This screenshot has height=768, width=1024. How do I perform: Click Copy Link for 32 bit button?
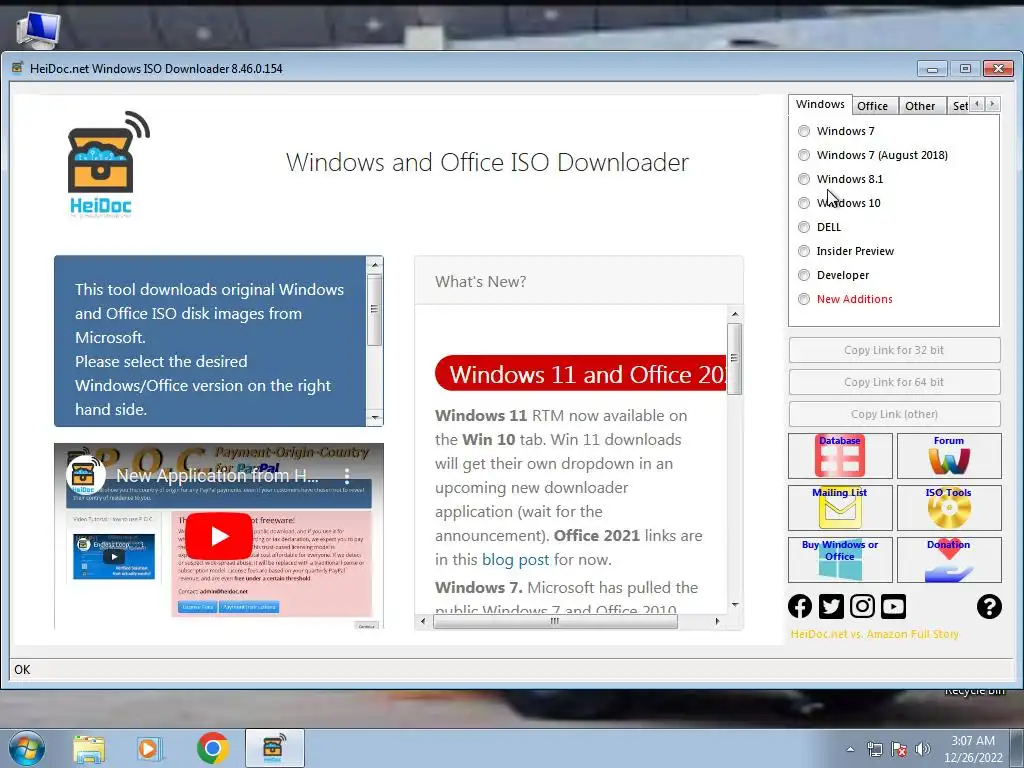coord(894,350)
